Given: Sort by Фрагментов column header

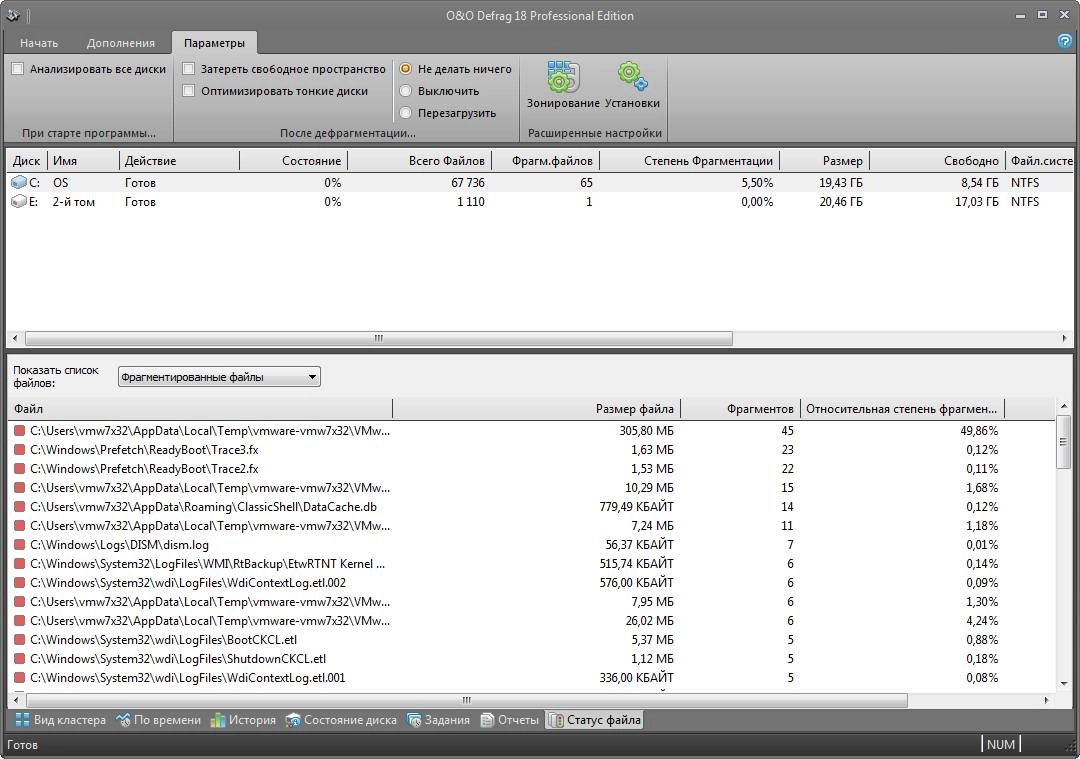Looking at the screenshot, I should (740, 408).
